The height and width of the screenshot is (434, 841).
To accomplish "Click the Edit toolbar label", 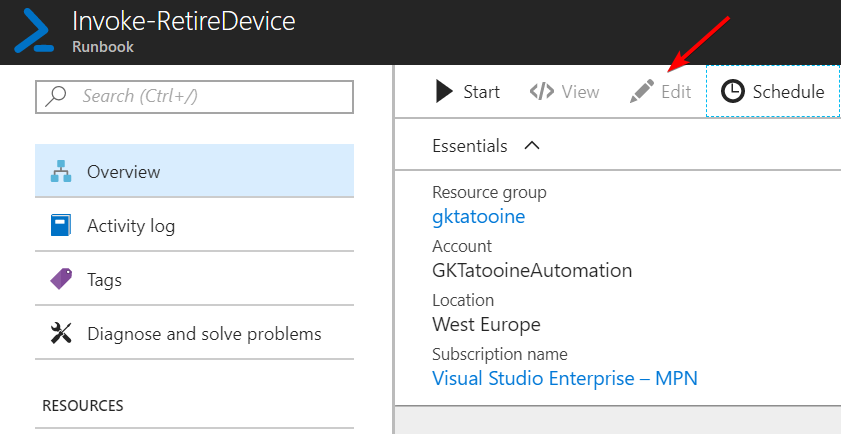I will [676, 92].
